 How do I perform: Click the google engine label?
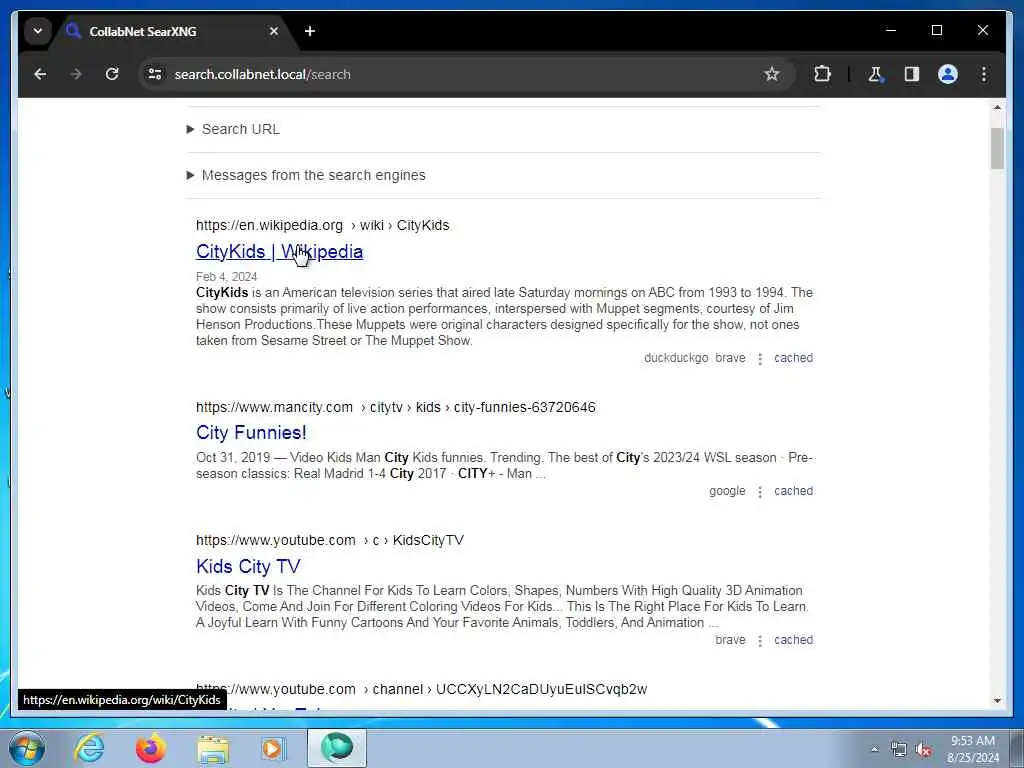point(727,491)
